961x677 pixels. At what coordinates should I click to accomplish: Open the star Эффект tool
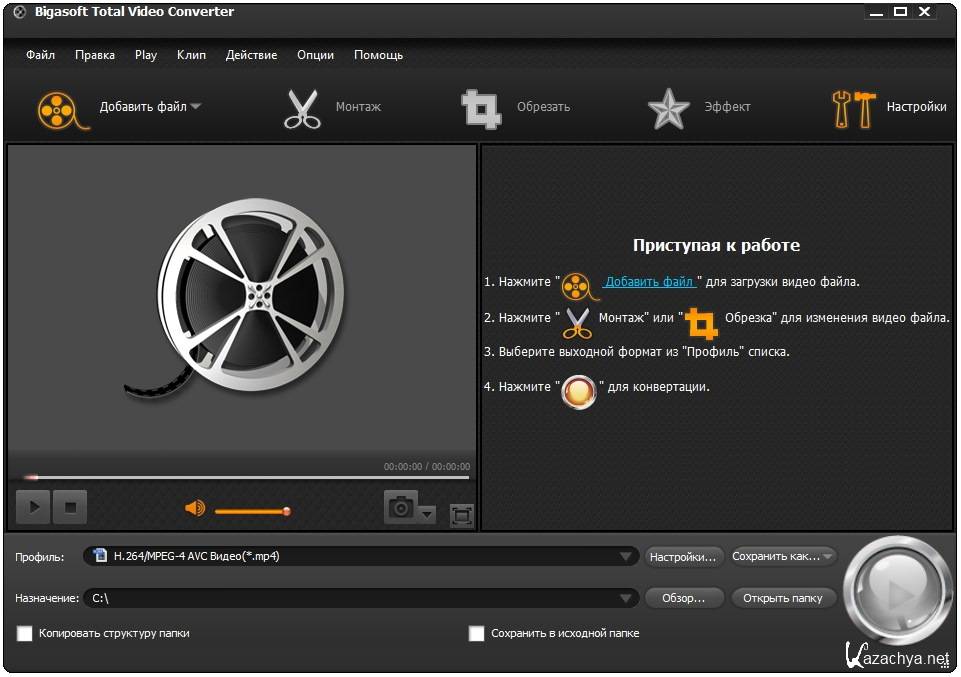coord(668,108)
